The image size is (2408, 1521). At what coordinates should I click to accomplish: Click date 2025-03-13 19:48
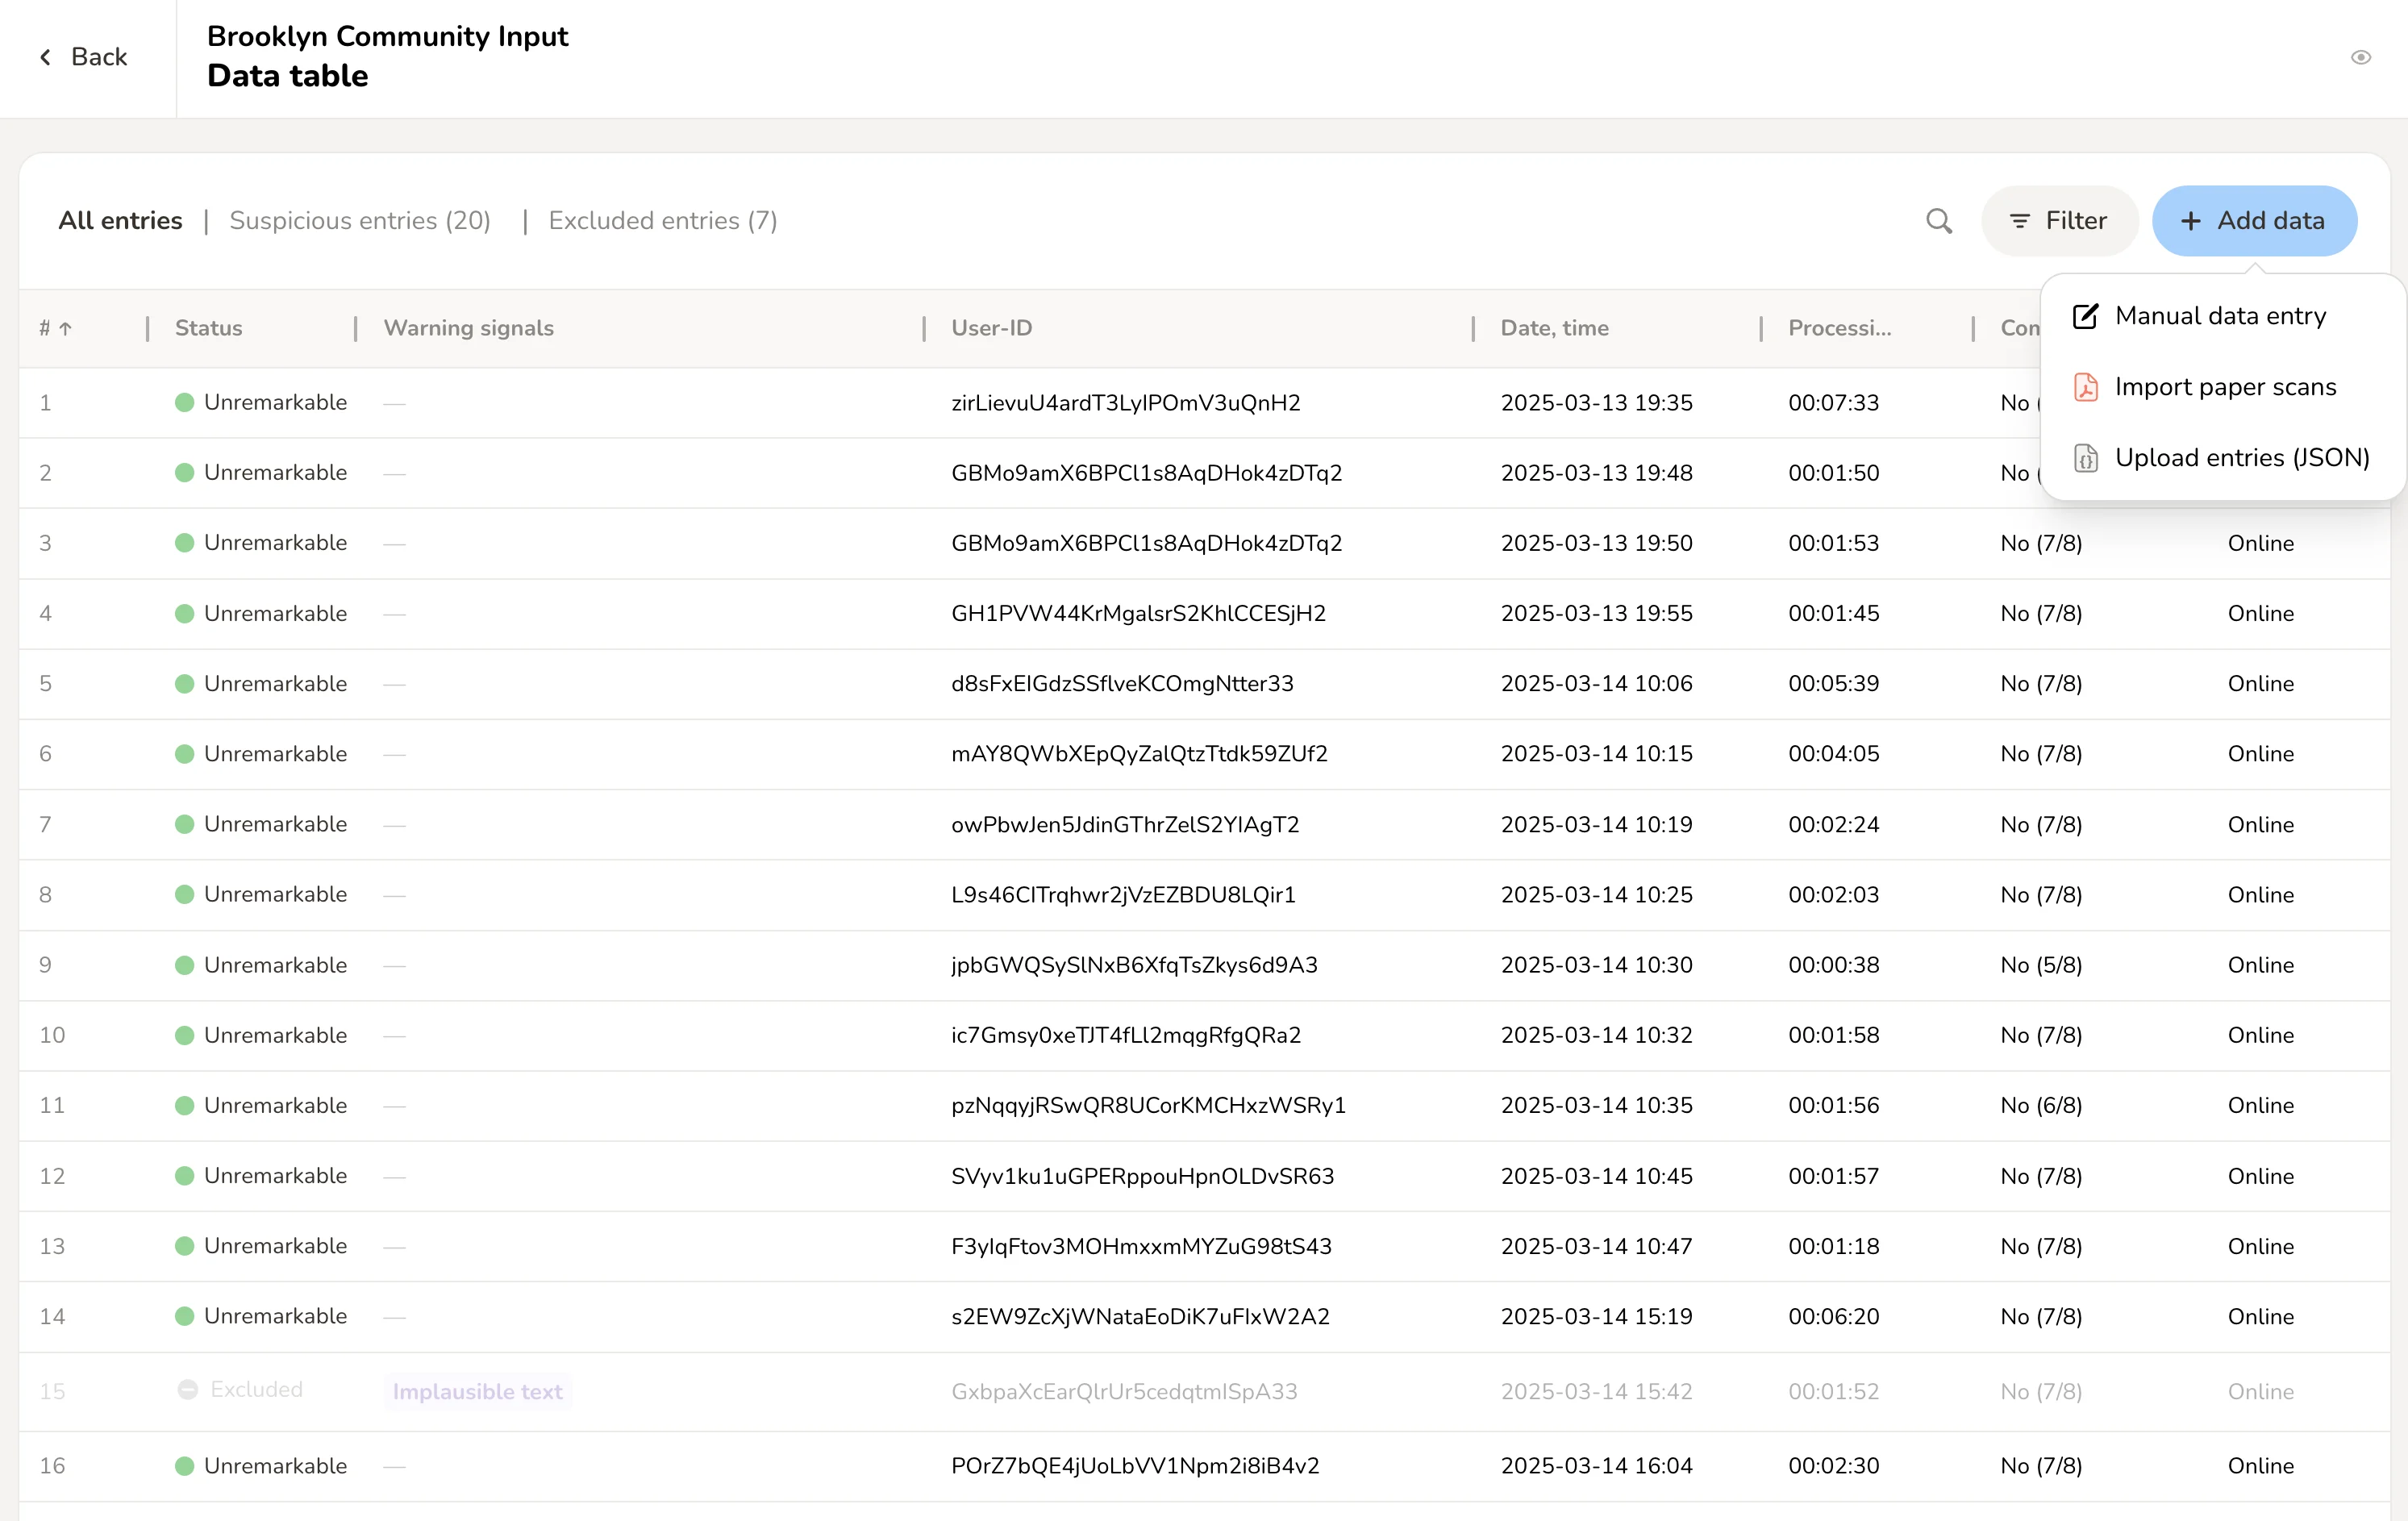(x=1596, y=473)
